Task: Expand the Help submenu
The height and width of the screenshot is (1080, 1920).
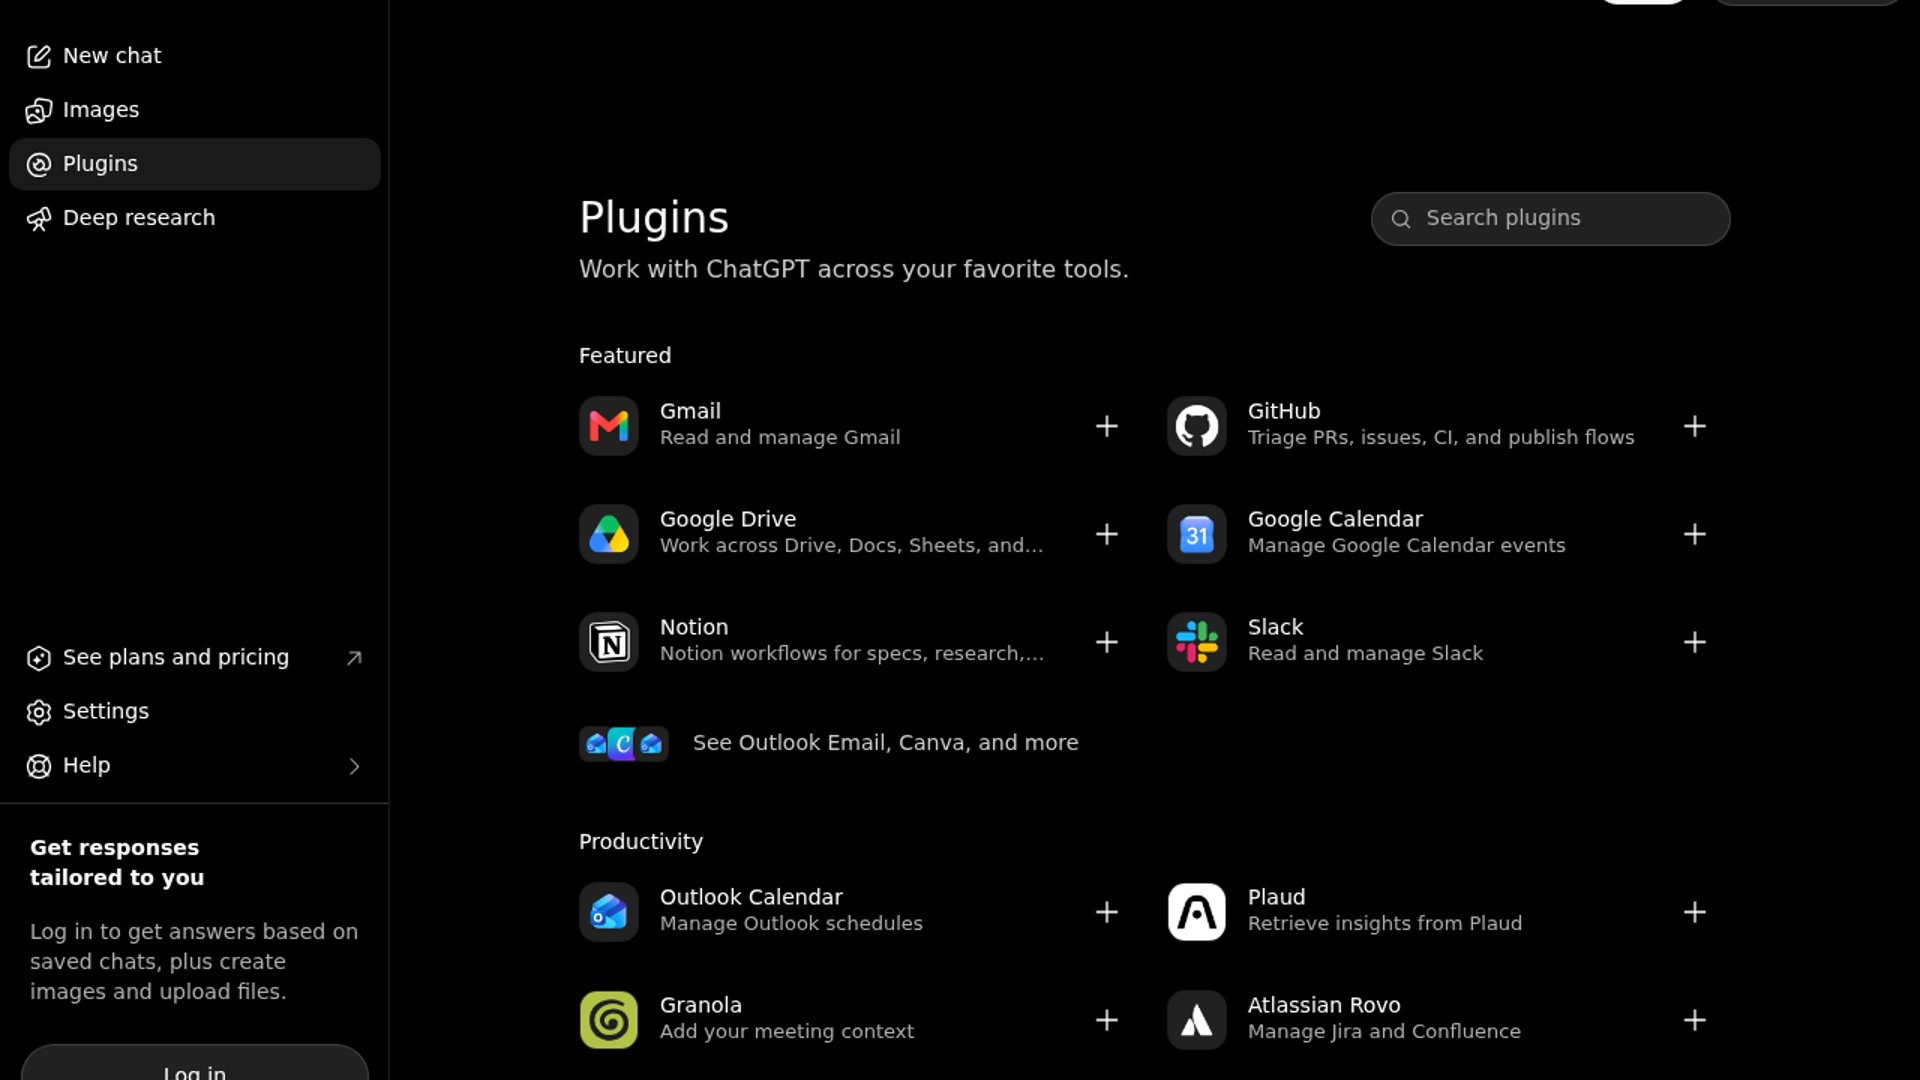Action: 195,766
